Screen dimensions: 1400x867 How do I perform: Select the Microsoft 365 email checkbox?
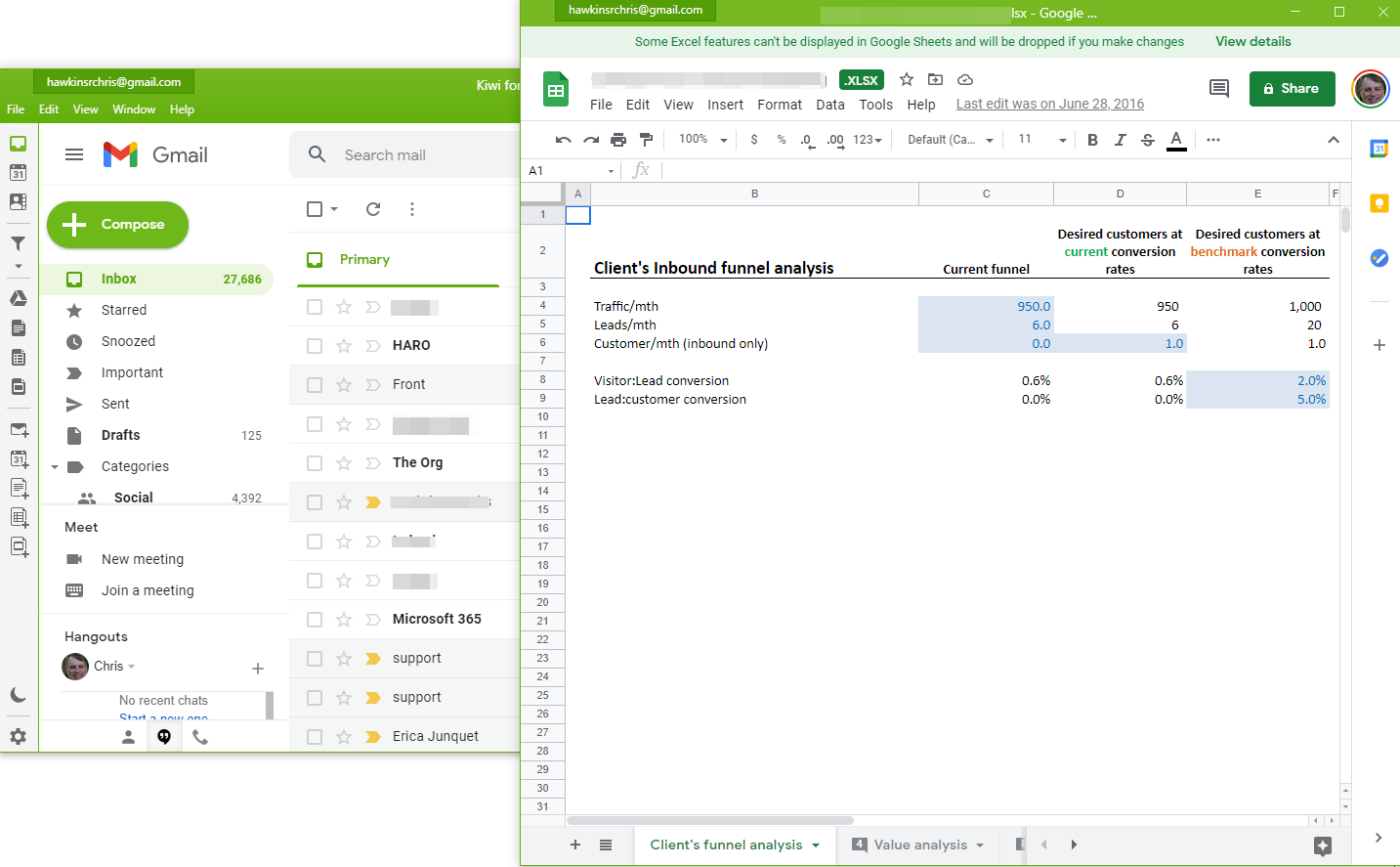pyautogui.click(x=314, y=619)
